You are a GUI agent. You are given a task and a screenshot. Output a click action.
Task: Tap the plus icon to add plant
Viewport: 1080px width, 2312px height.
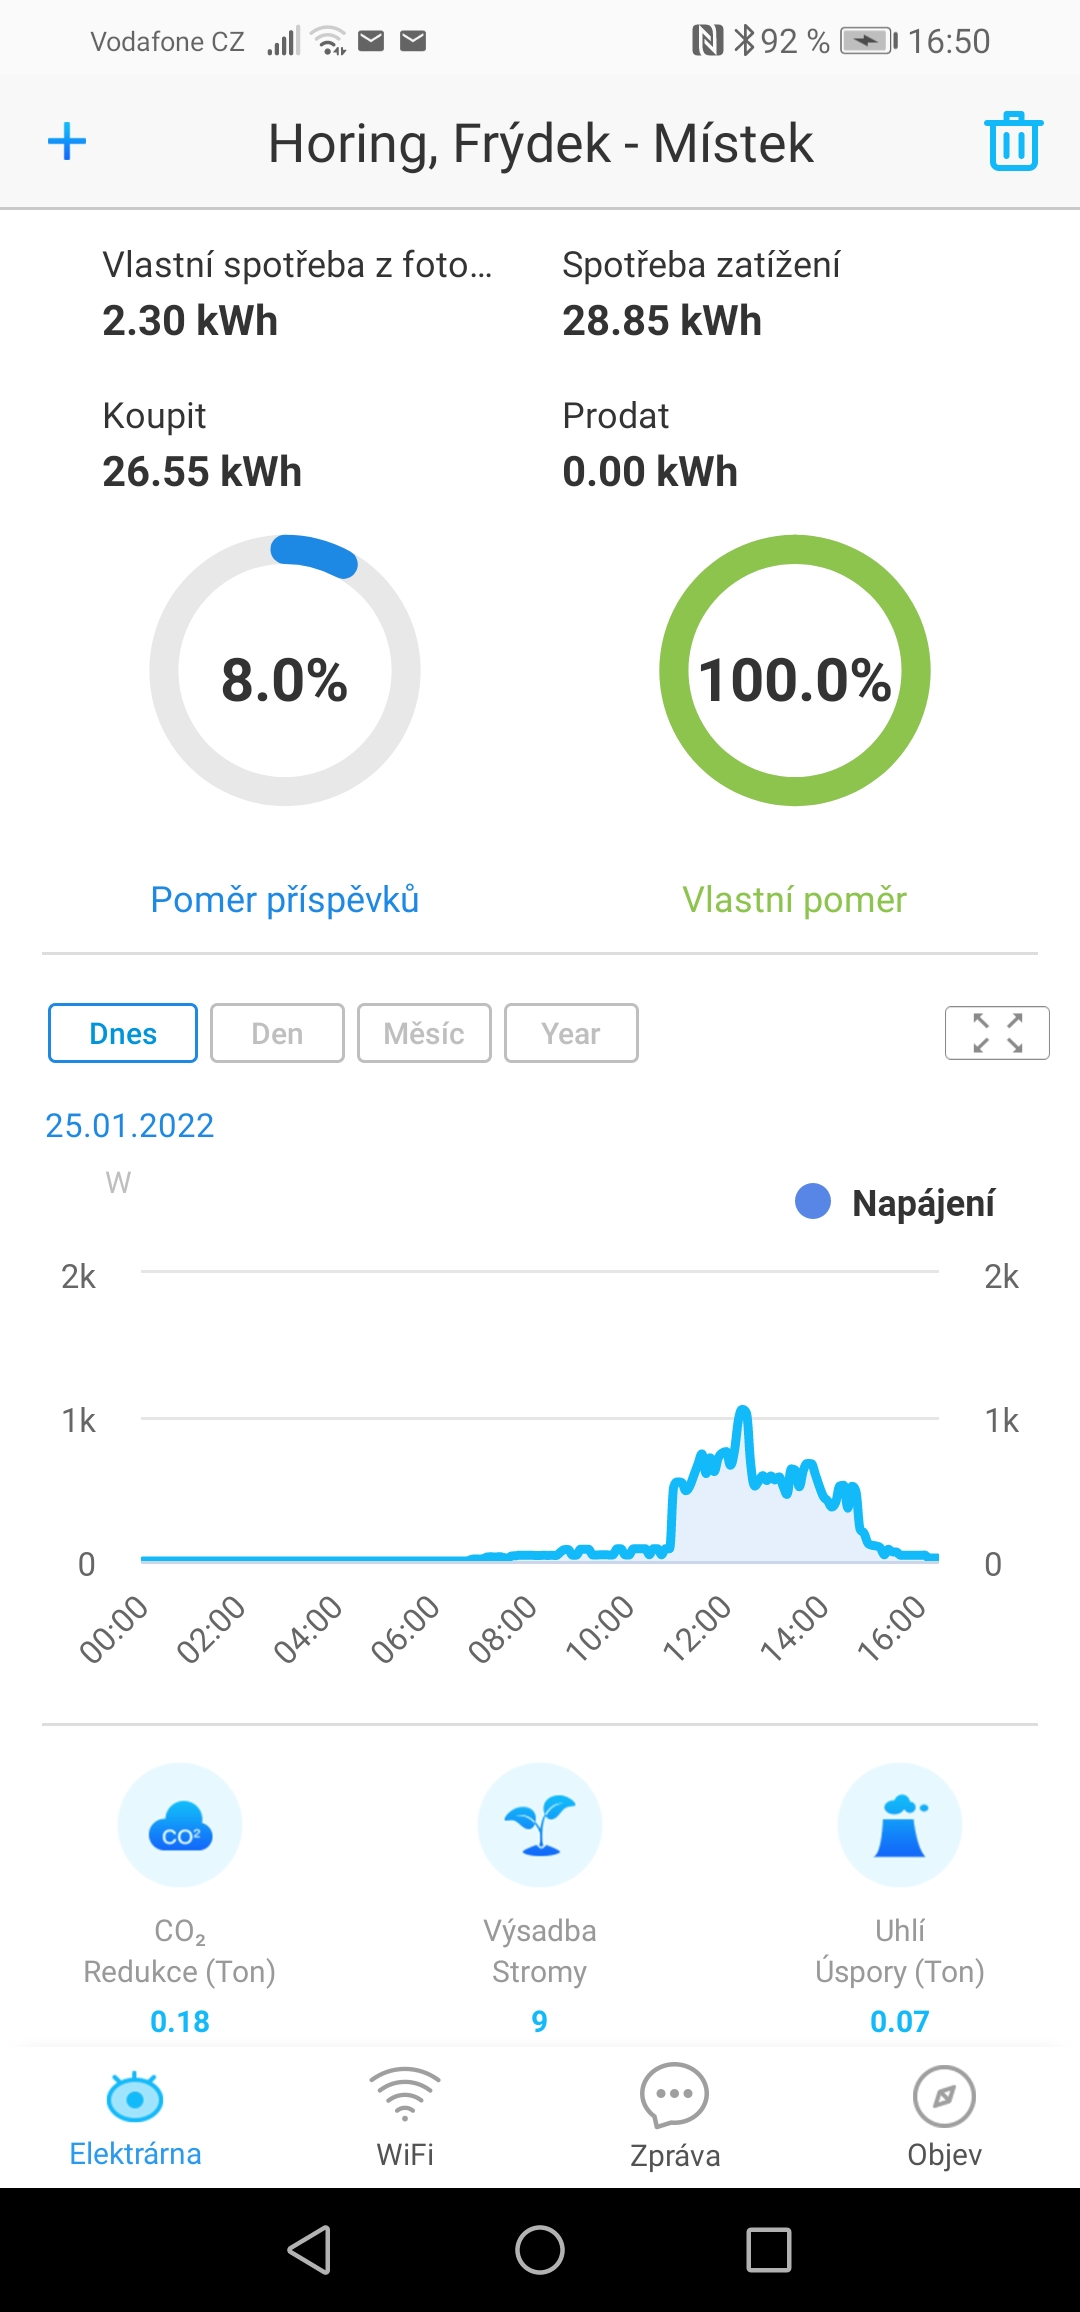[67, 141]
